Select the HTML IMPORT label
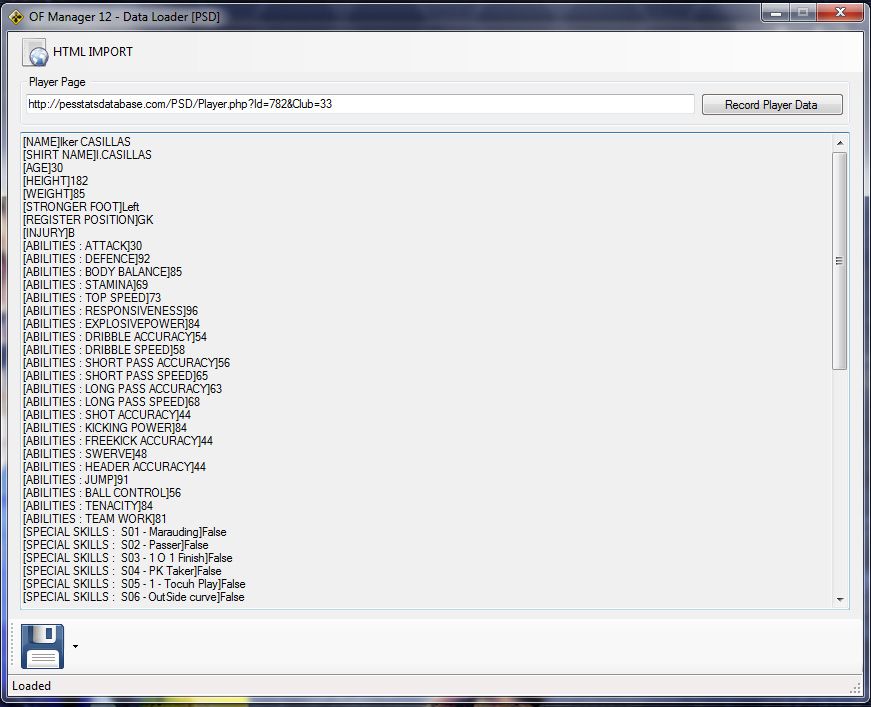The image size is (871, 707). click(93, 52)
